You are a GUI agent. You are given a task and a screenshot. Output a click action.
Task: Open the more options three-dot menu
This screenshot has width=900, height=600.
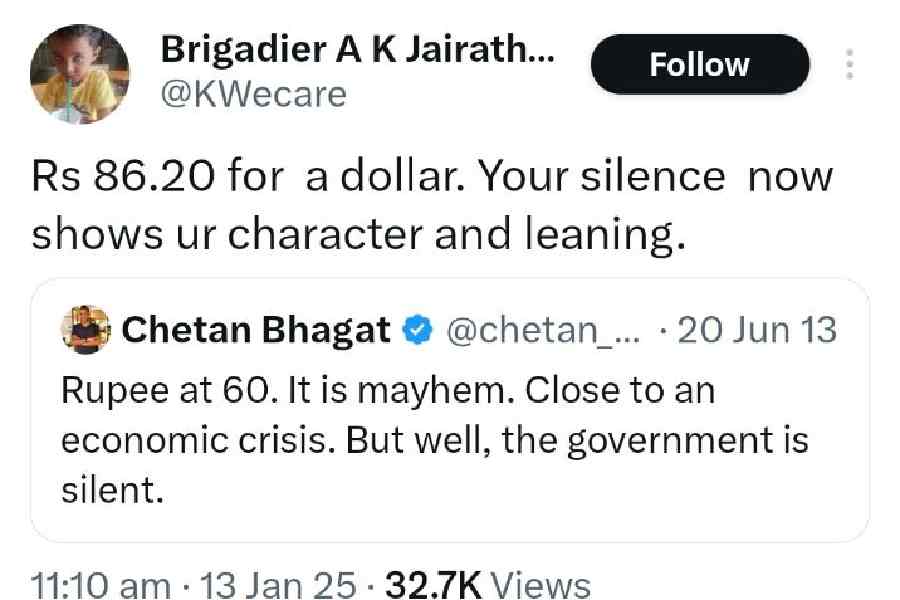[849, 66]
